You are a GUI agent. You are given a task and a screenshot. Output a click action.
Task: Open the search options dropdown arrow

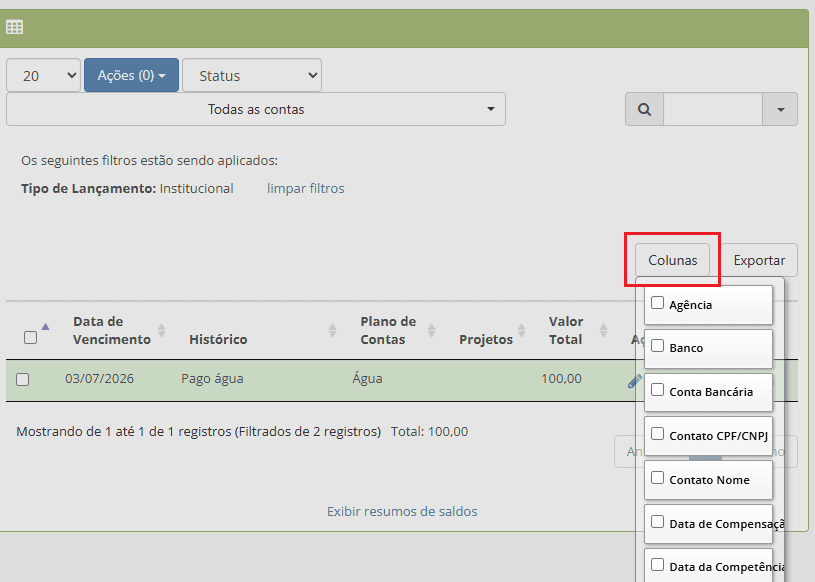point(780,109)
